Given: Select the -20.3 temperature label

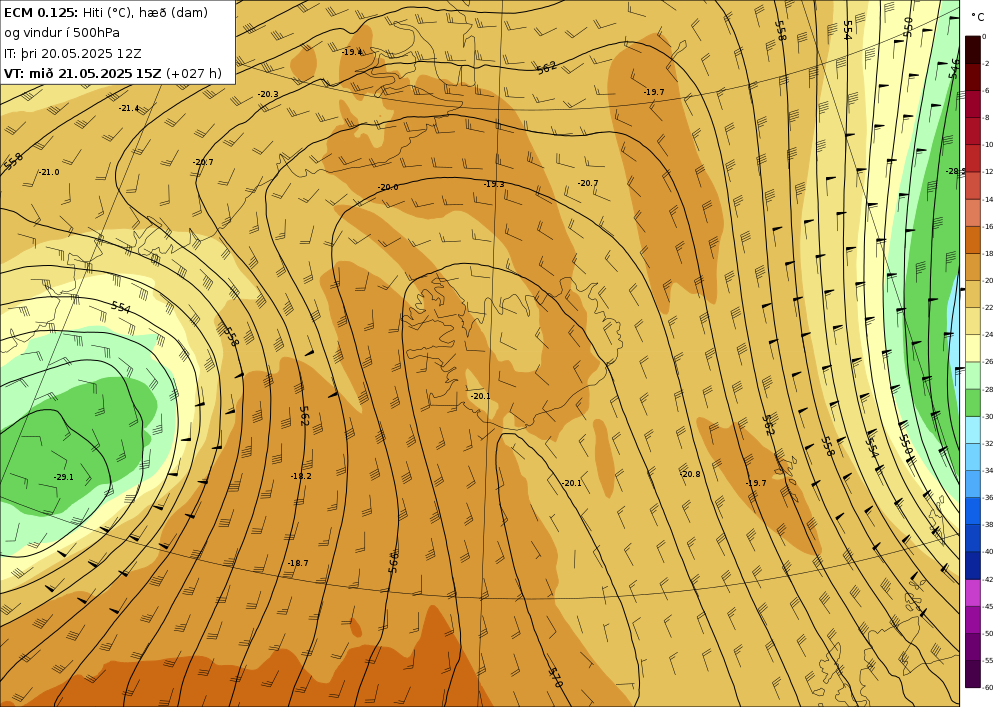Looking at the screenshot, I should 268,94.
